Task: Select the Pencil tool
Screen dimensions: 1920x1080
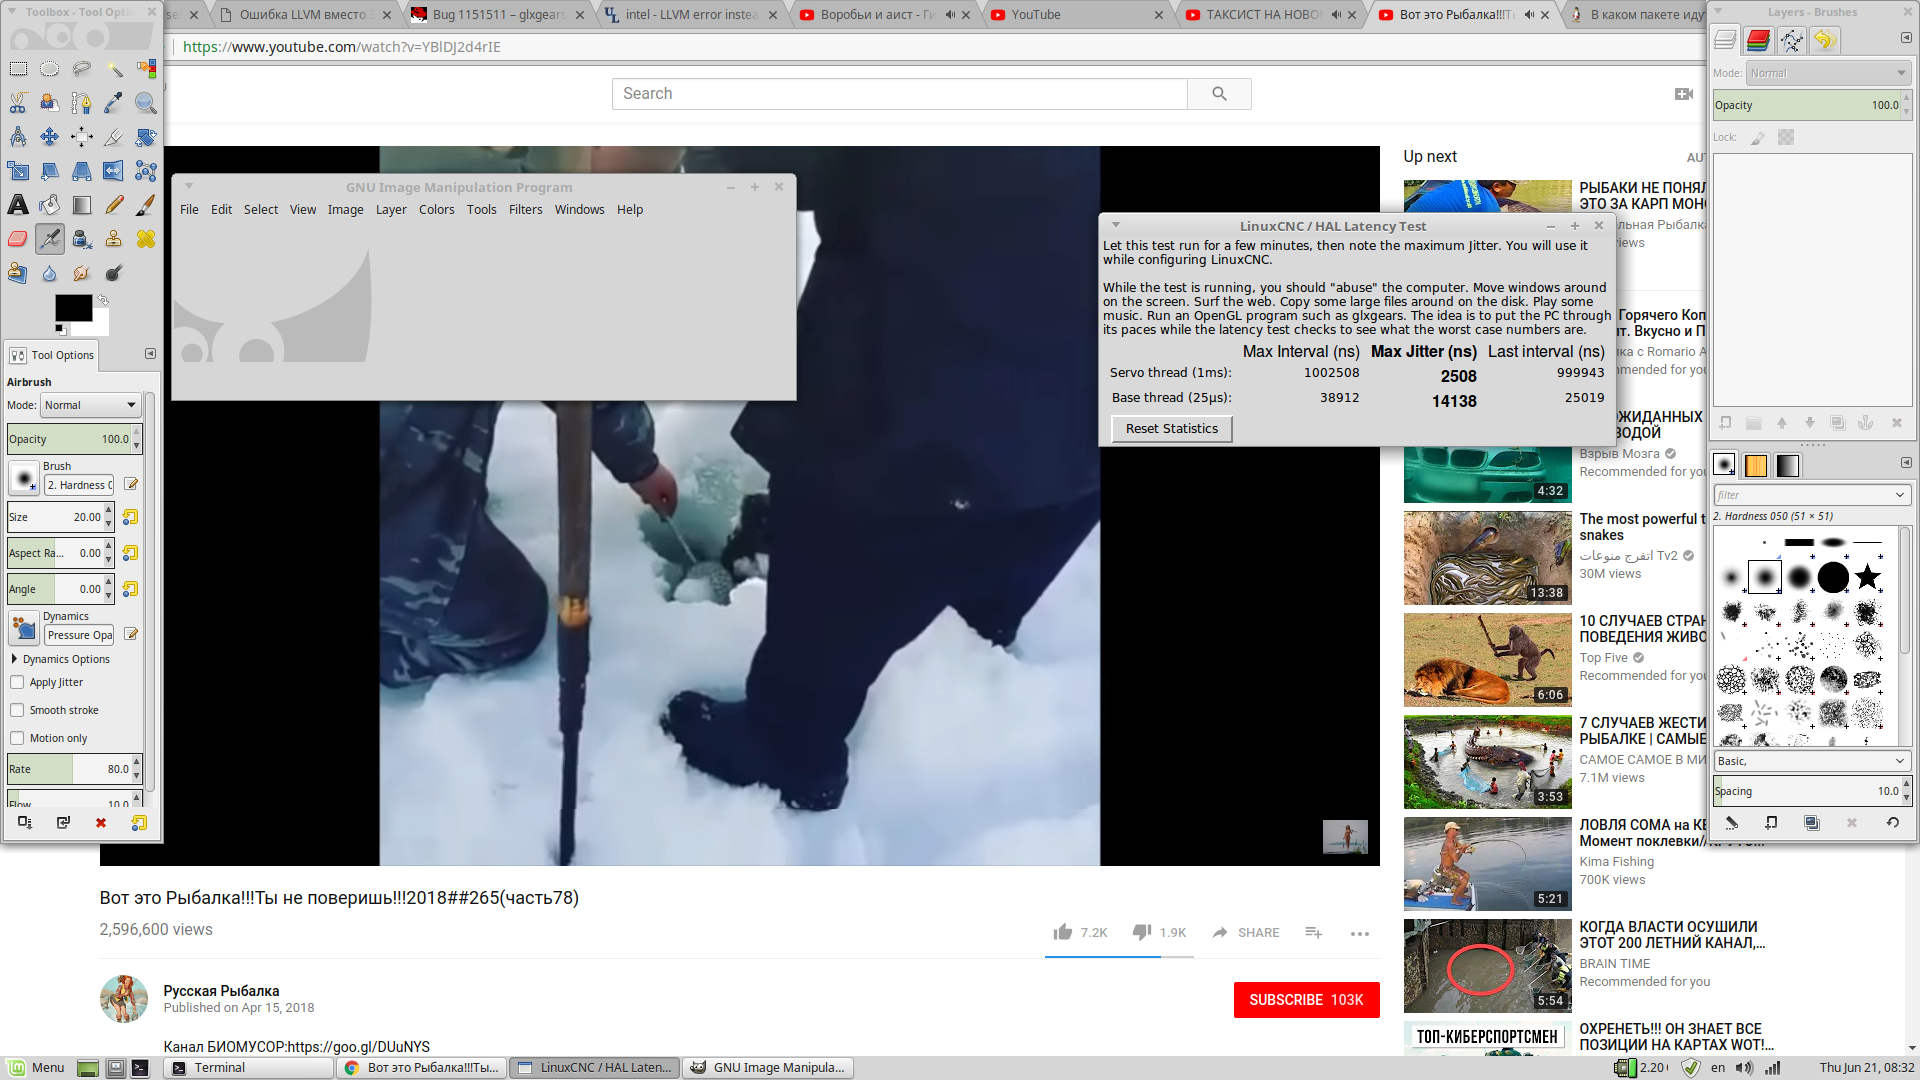Action: click(114, 205)
